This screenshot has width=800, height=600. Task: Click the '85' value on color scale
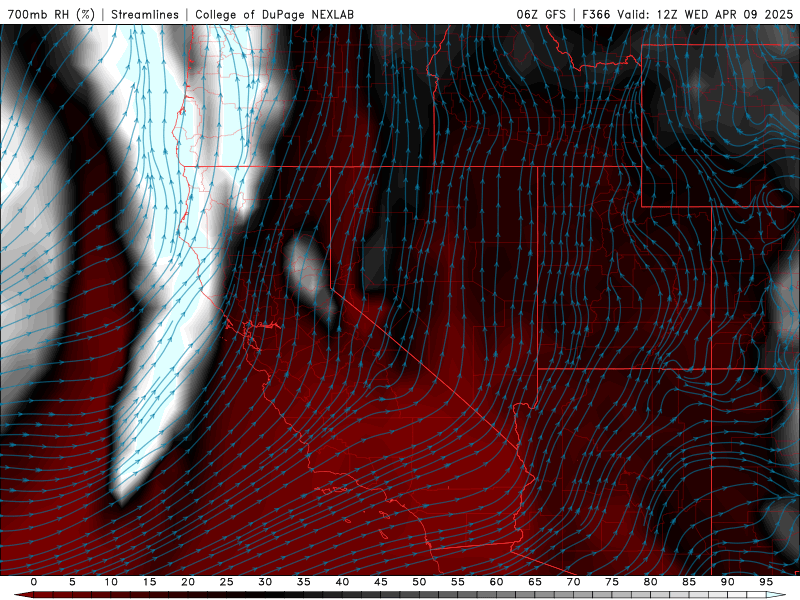(689, 582)
